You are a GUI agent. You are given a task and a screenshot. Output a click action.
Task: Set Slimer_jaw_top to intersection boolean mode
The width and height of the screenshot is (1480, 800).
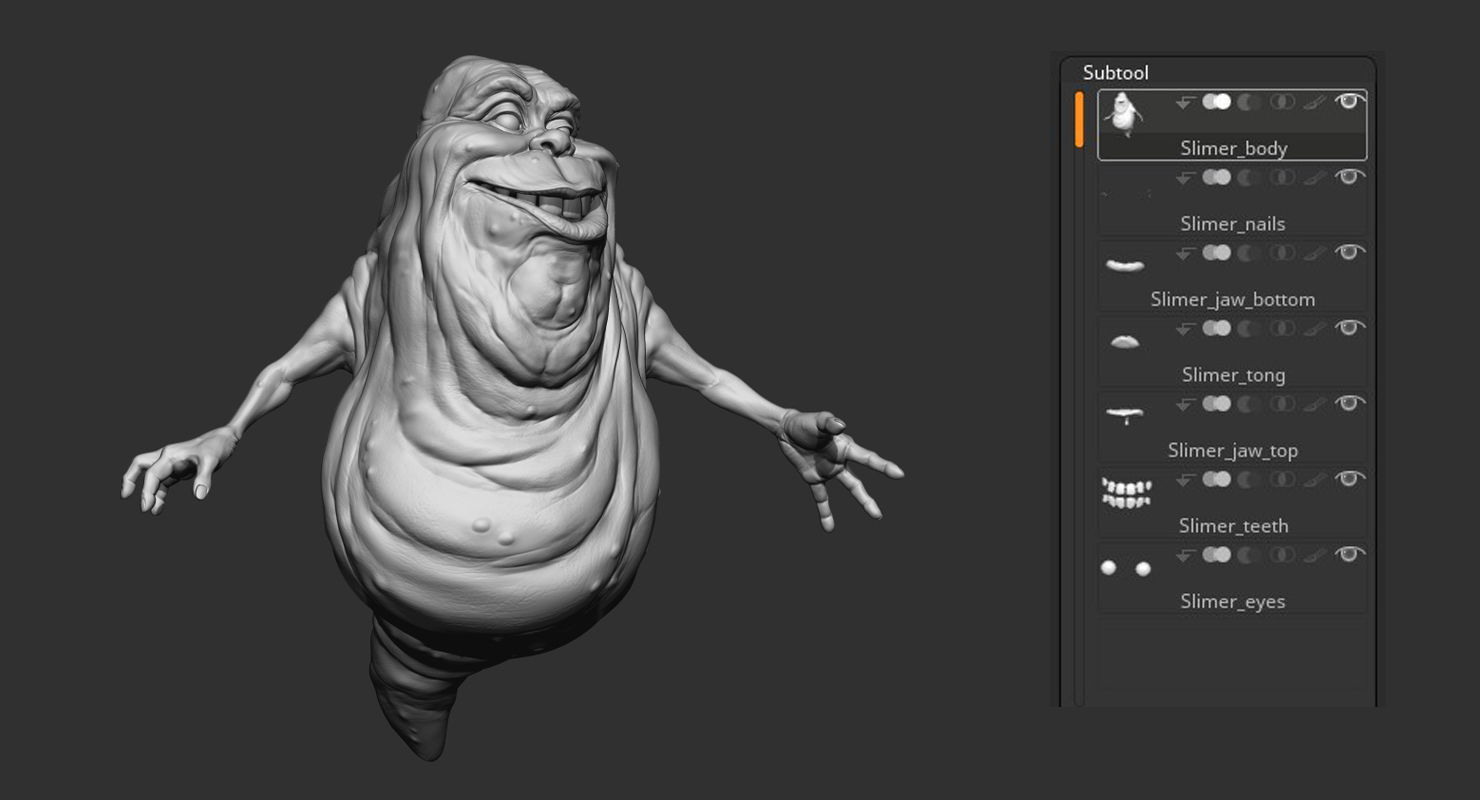point(1282,404)
